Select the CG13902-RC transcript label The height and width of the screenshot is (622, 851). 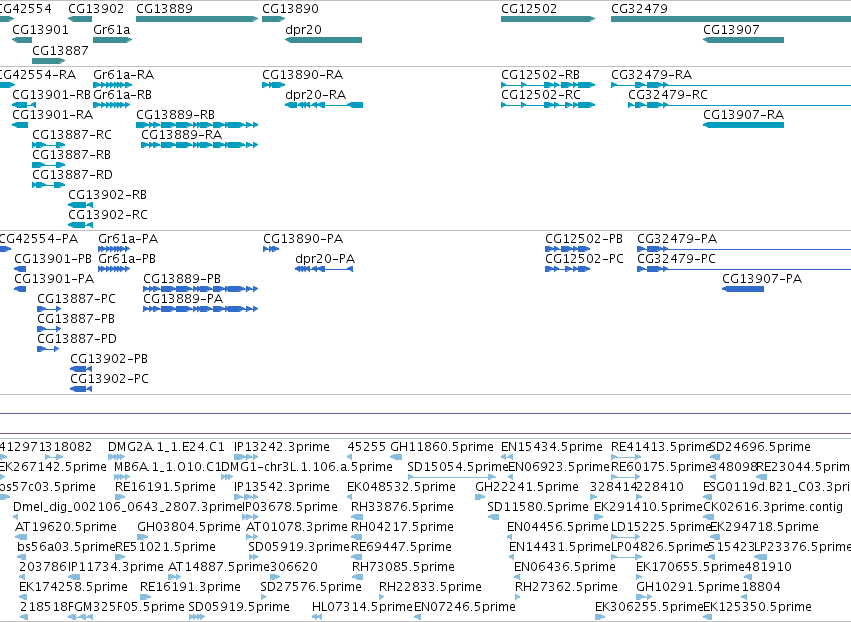[x=108, y=214]
